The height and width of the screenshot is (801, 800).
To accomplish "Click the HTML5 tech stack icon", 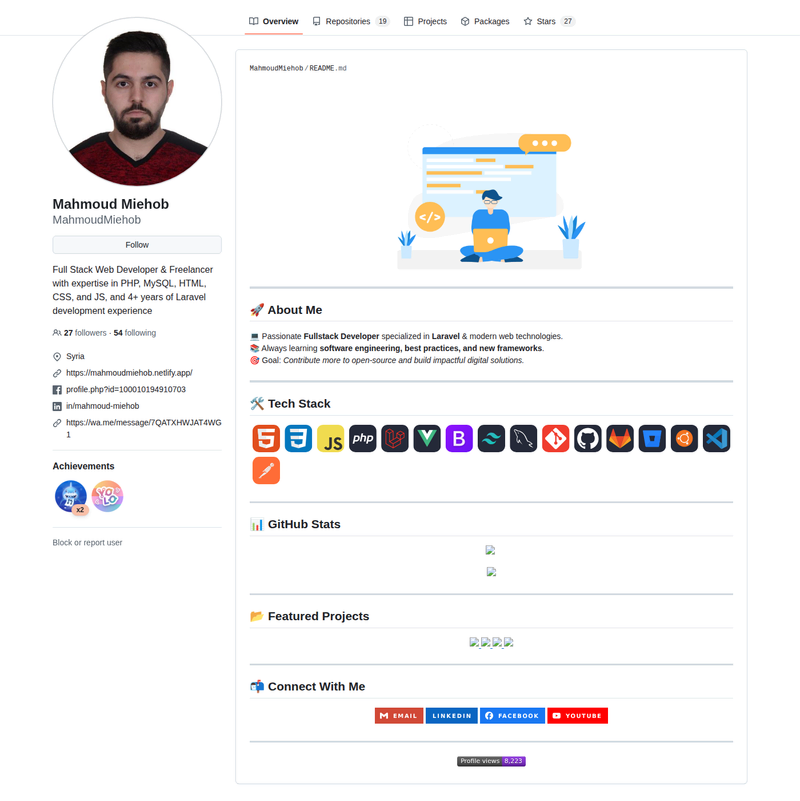I will [x=266, y=438].
